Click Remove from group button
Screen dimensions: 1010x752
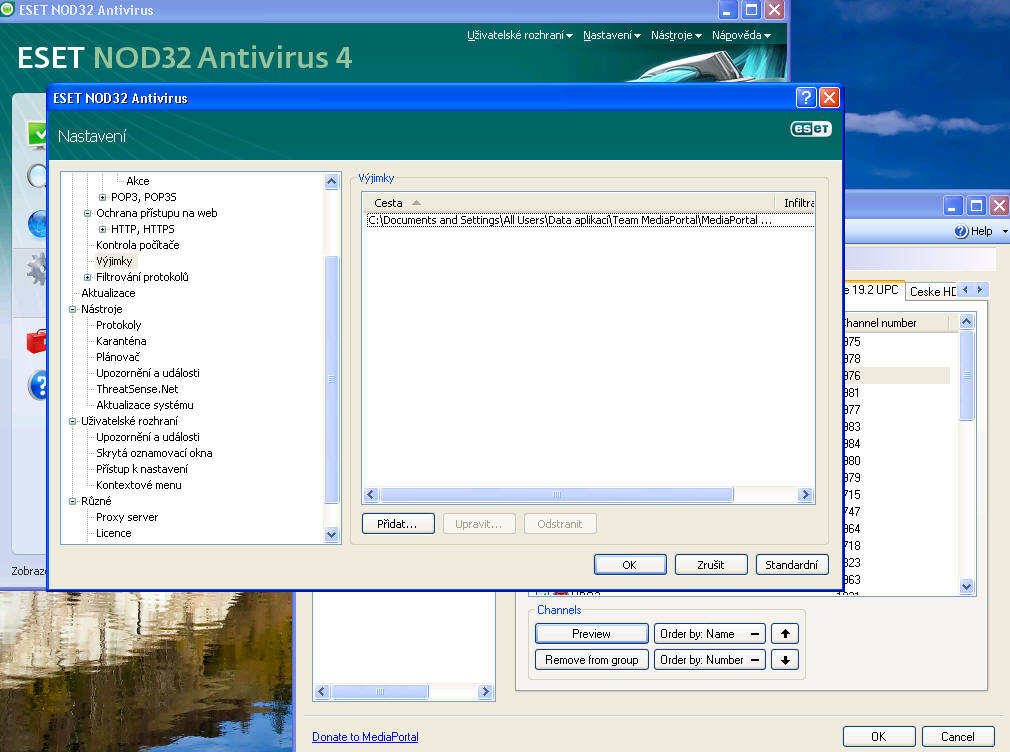click(x=591, y=660)
